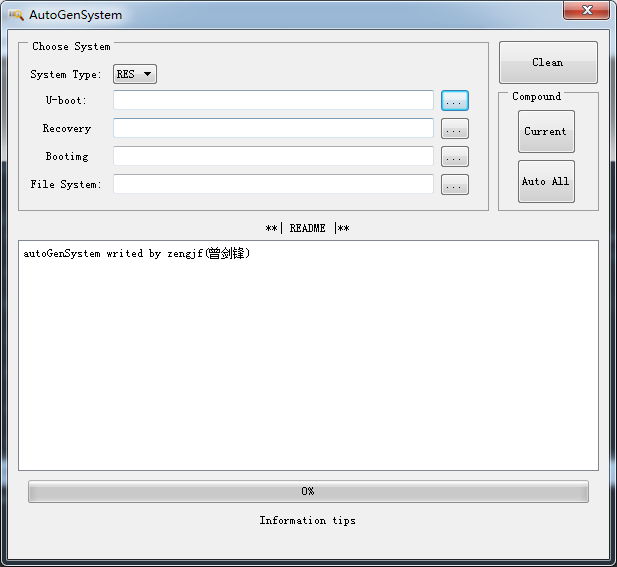The width and height of the screenshot is (617, 567).
Task: Click the 'Recovery' label
Action: click(x=67, y=128)
